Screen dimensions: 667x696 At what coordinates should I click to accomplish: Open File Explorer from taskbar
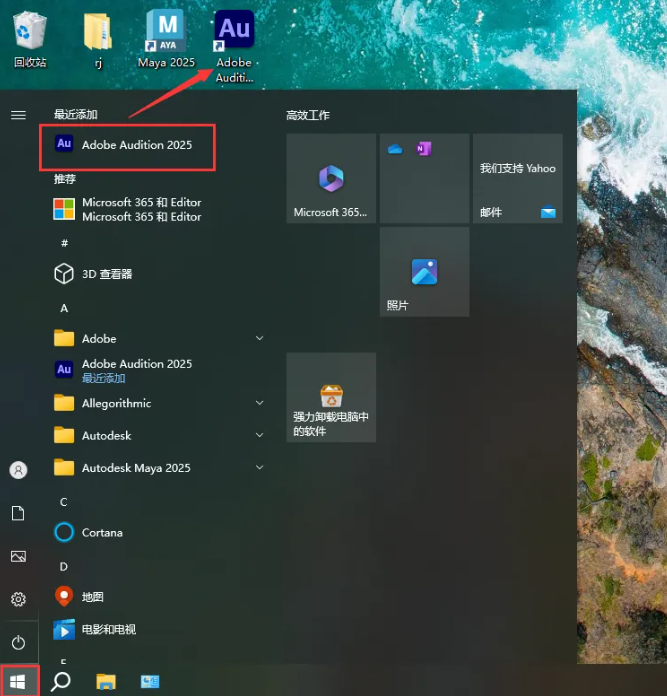click(106, 681)
